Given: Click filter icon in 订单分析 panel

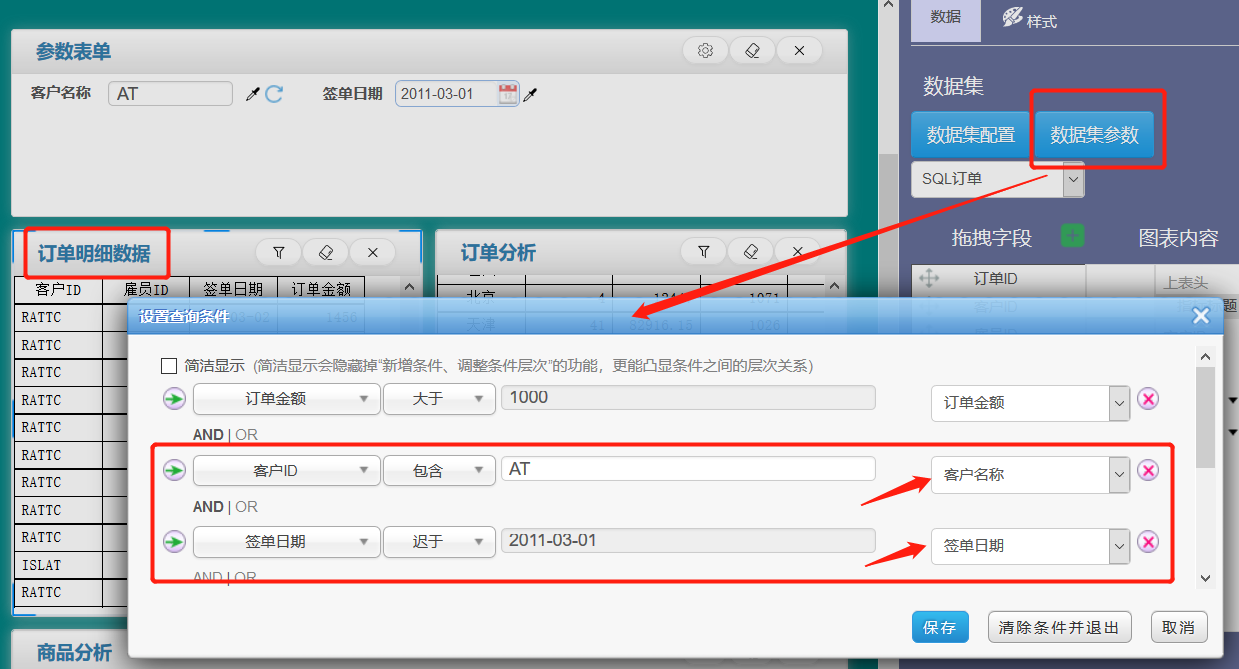Looking at the screenshot, I should tap(704, 252).
